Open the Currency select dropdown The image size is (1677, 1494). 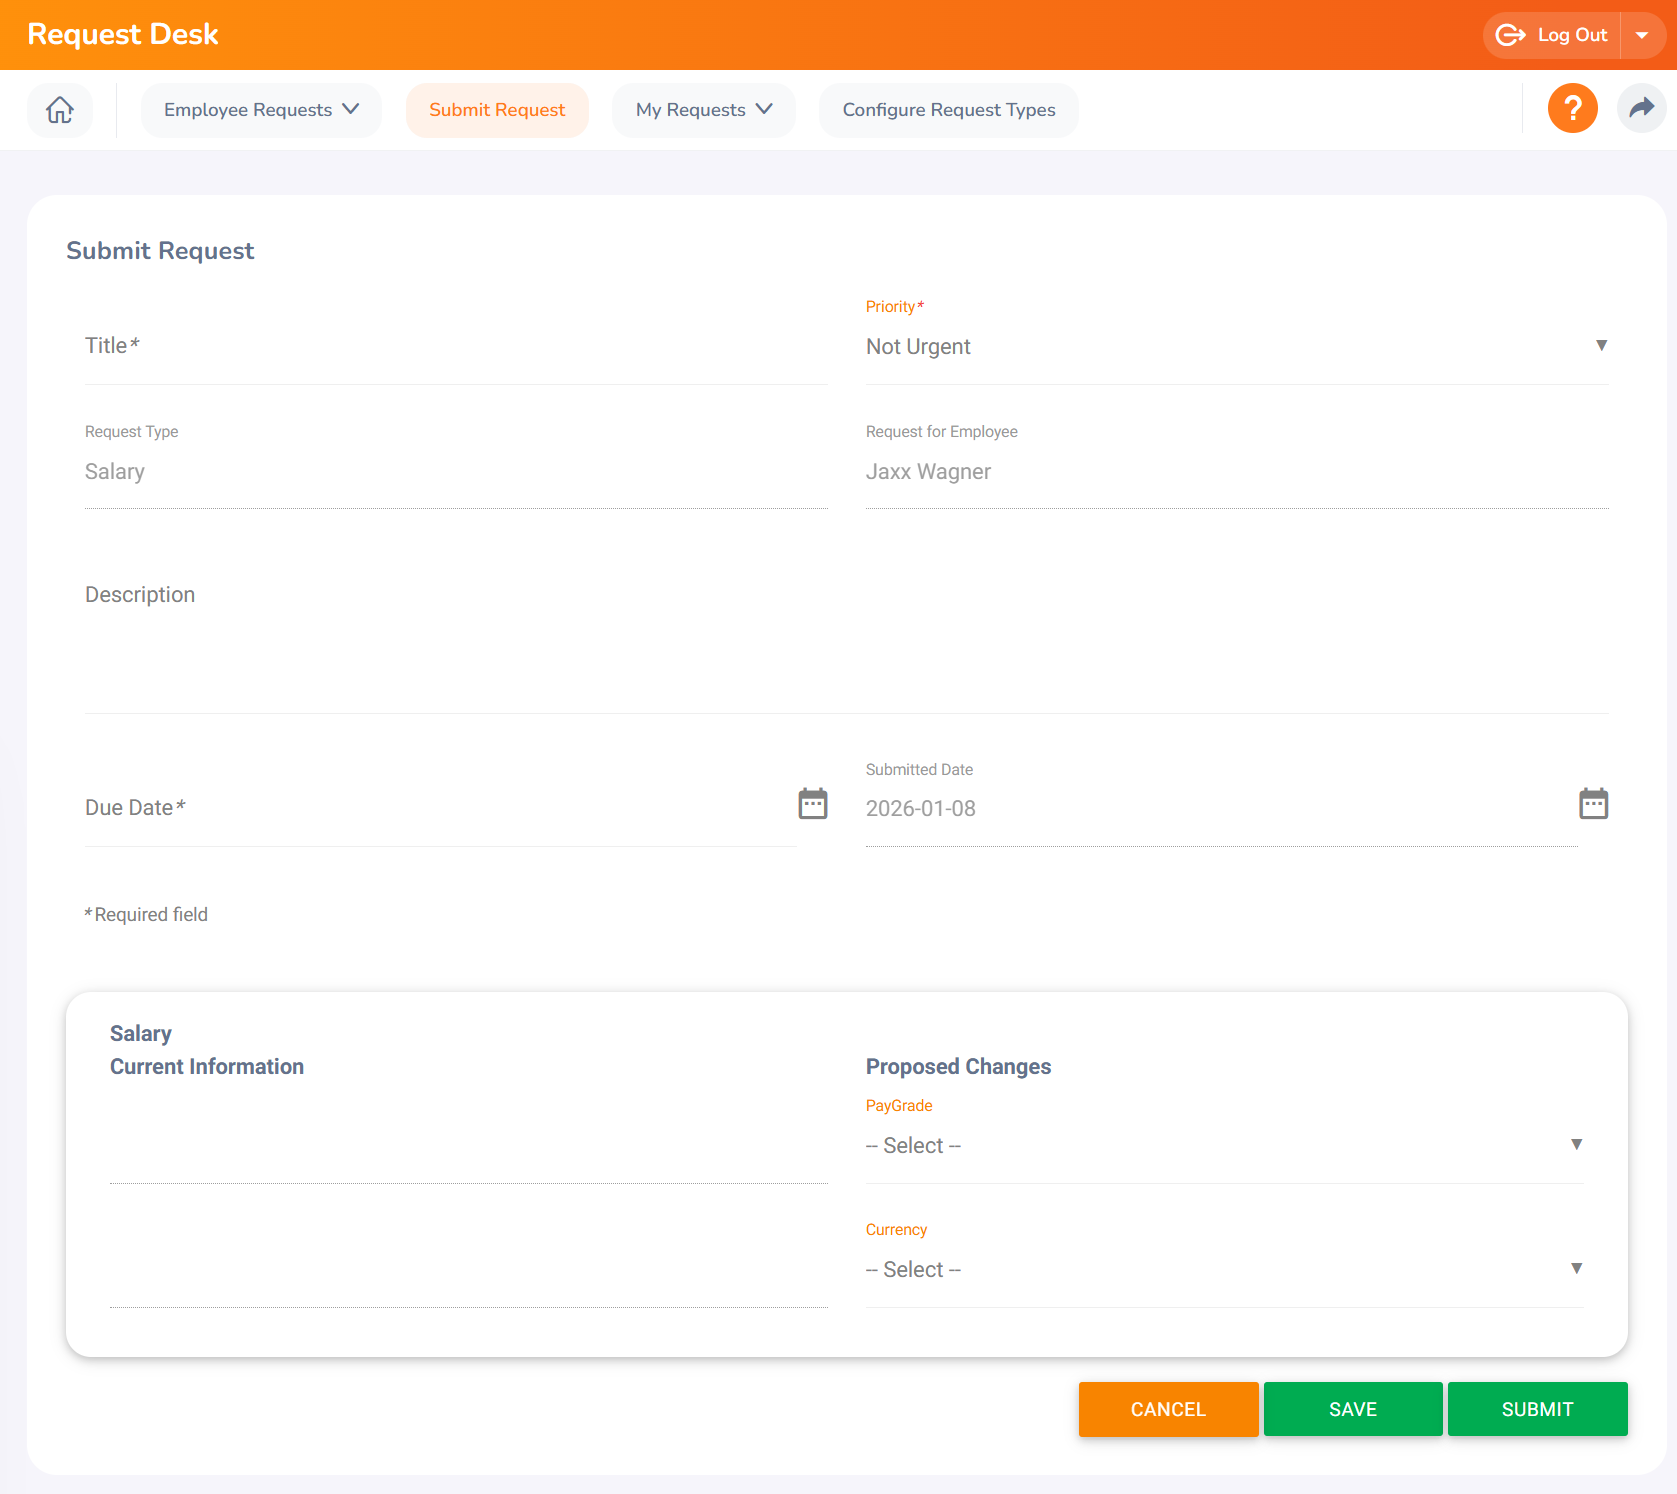tap(1224, 1269)
